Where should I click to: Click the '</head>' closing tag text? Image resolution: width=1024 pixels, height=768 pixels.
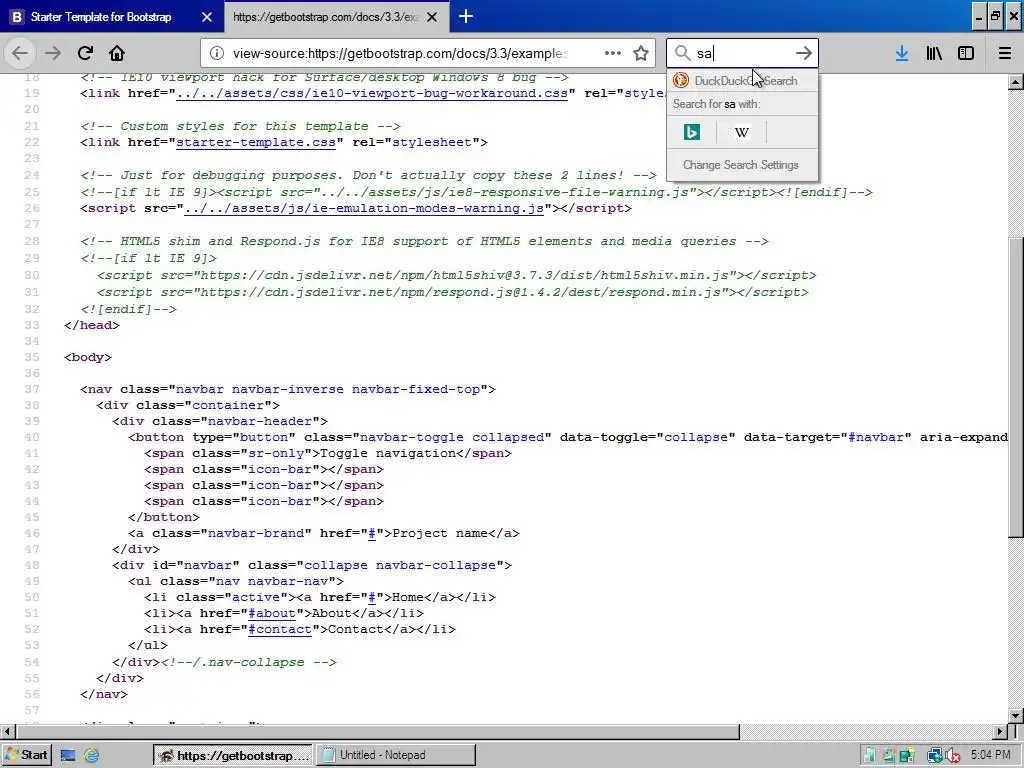click(x=92, y=325)
